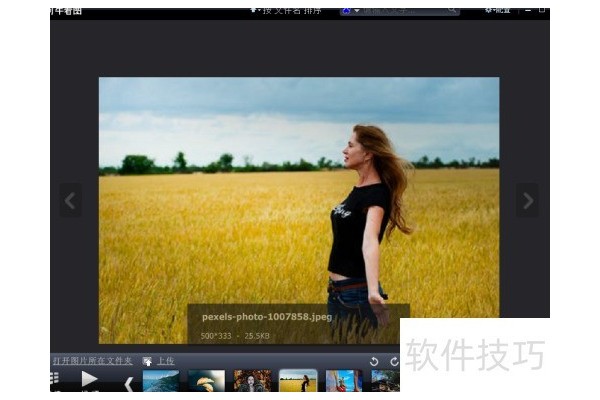Go to the next image arrow

[x=528, y=200]
